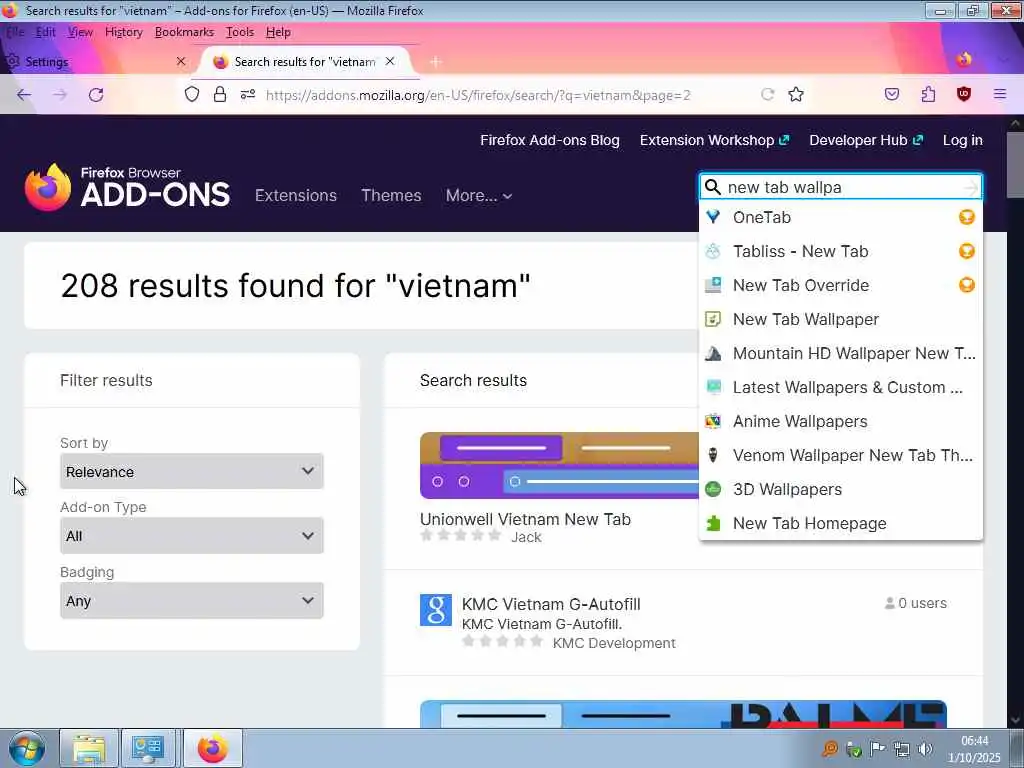Go to the Extensions section
Image resolution: width=1024 pixels, height=768 pixels.
tap(296, 195)
